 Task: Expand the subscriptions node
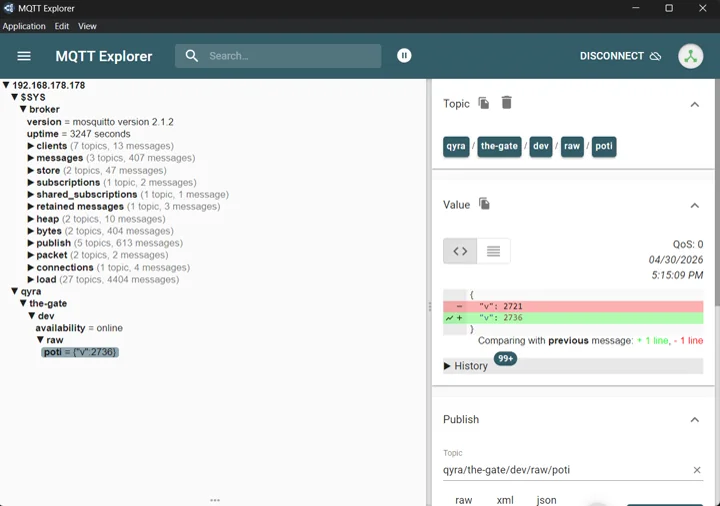31,182
